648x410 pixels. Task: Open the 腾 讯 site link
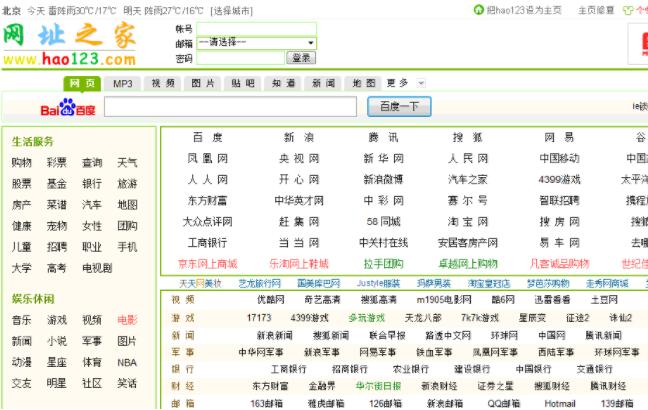[383, 138]
